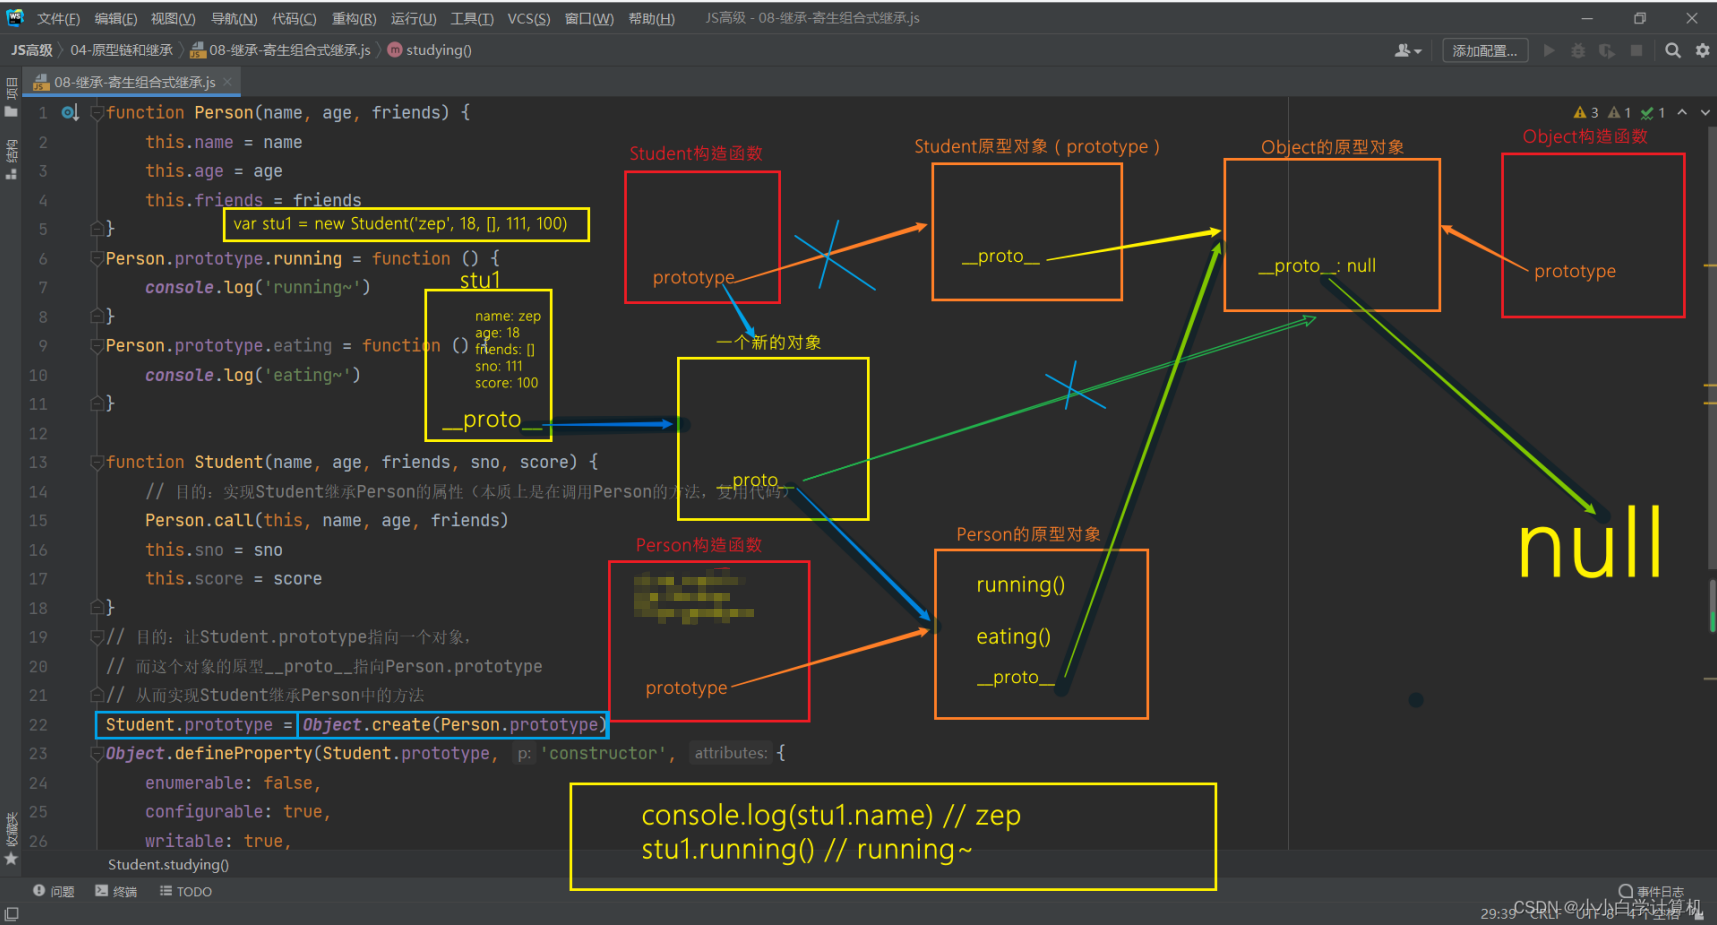Click the CRLF line separator indicator
The height and width of the screenshot is (925, 1717).
pyautogui.click(x=1545, y=913)
